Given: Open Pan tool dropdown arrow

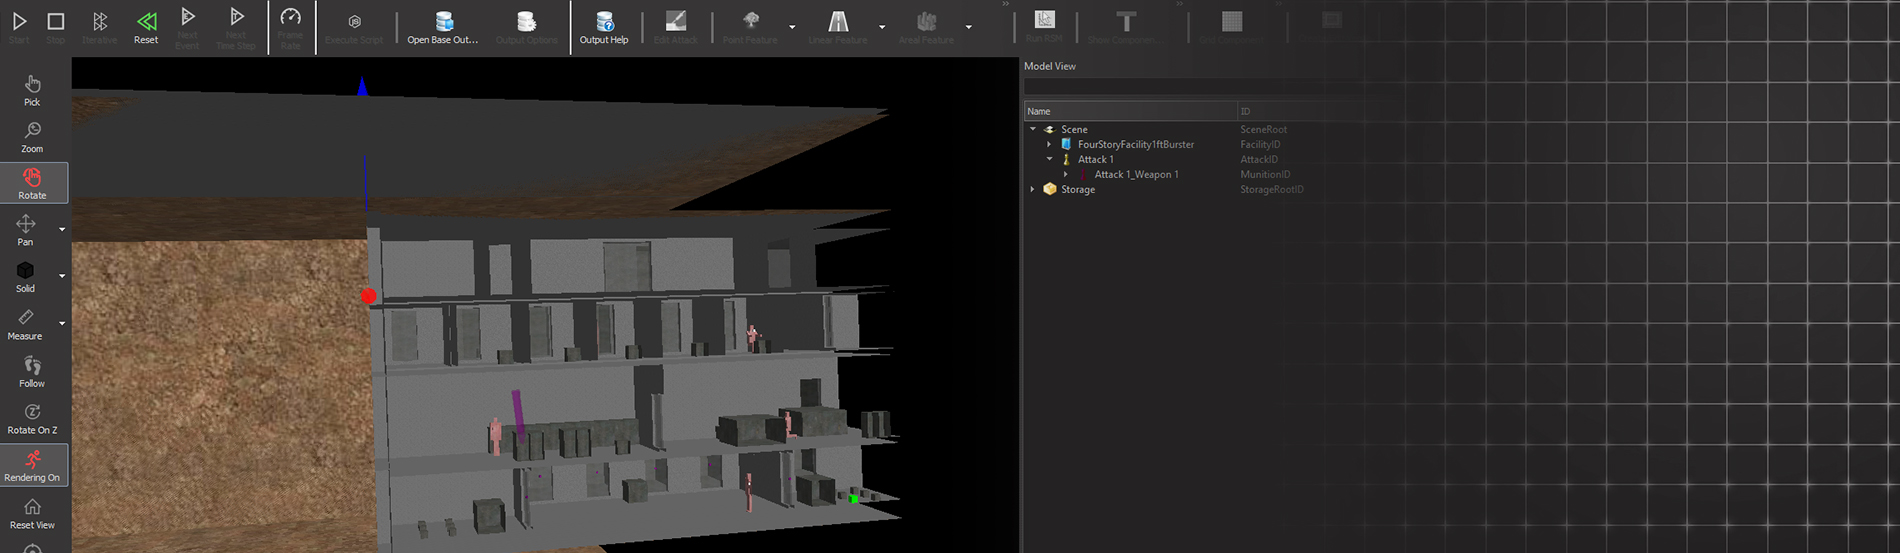Looking at the screenshot, I should click(62, 230).
